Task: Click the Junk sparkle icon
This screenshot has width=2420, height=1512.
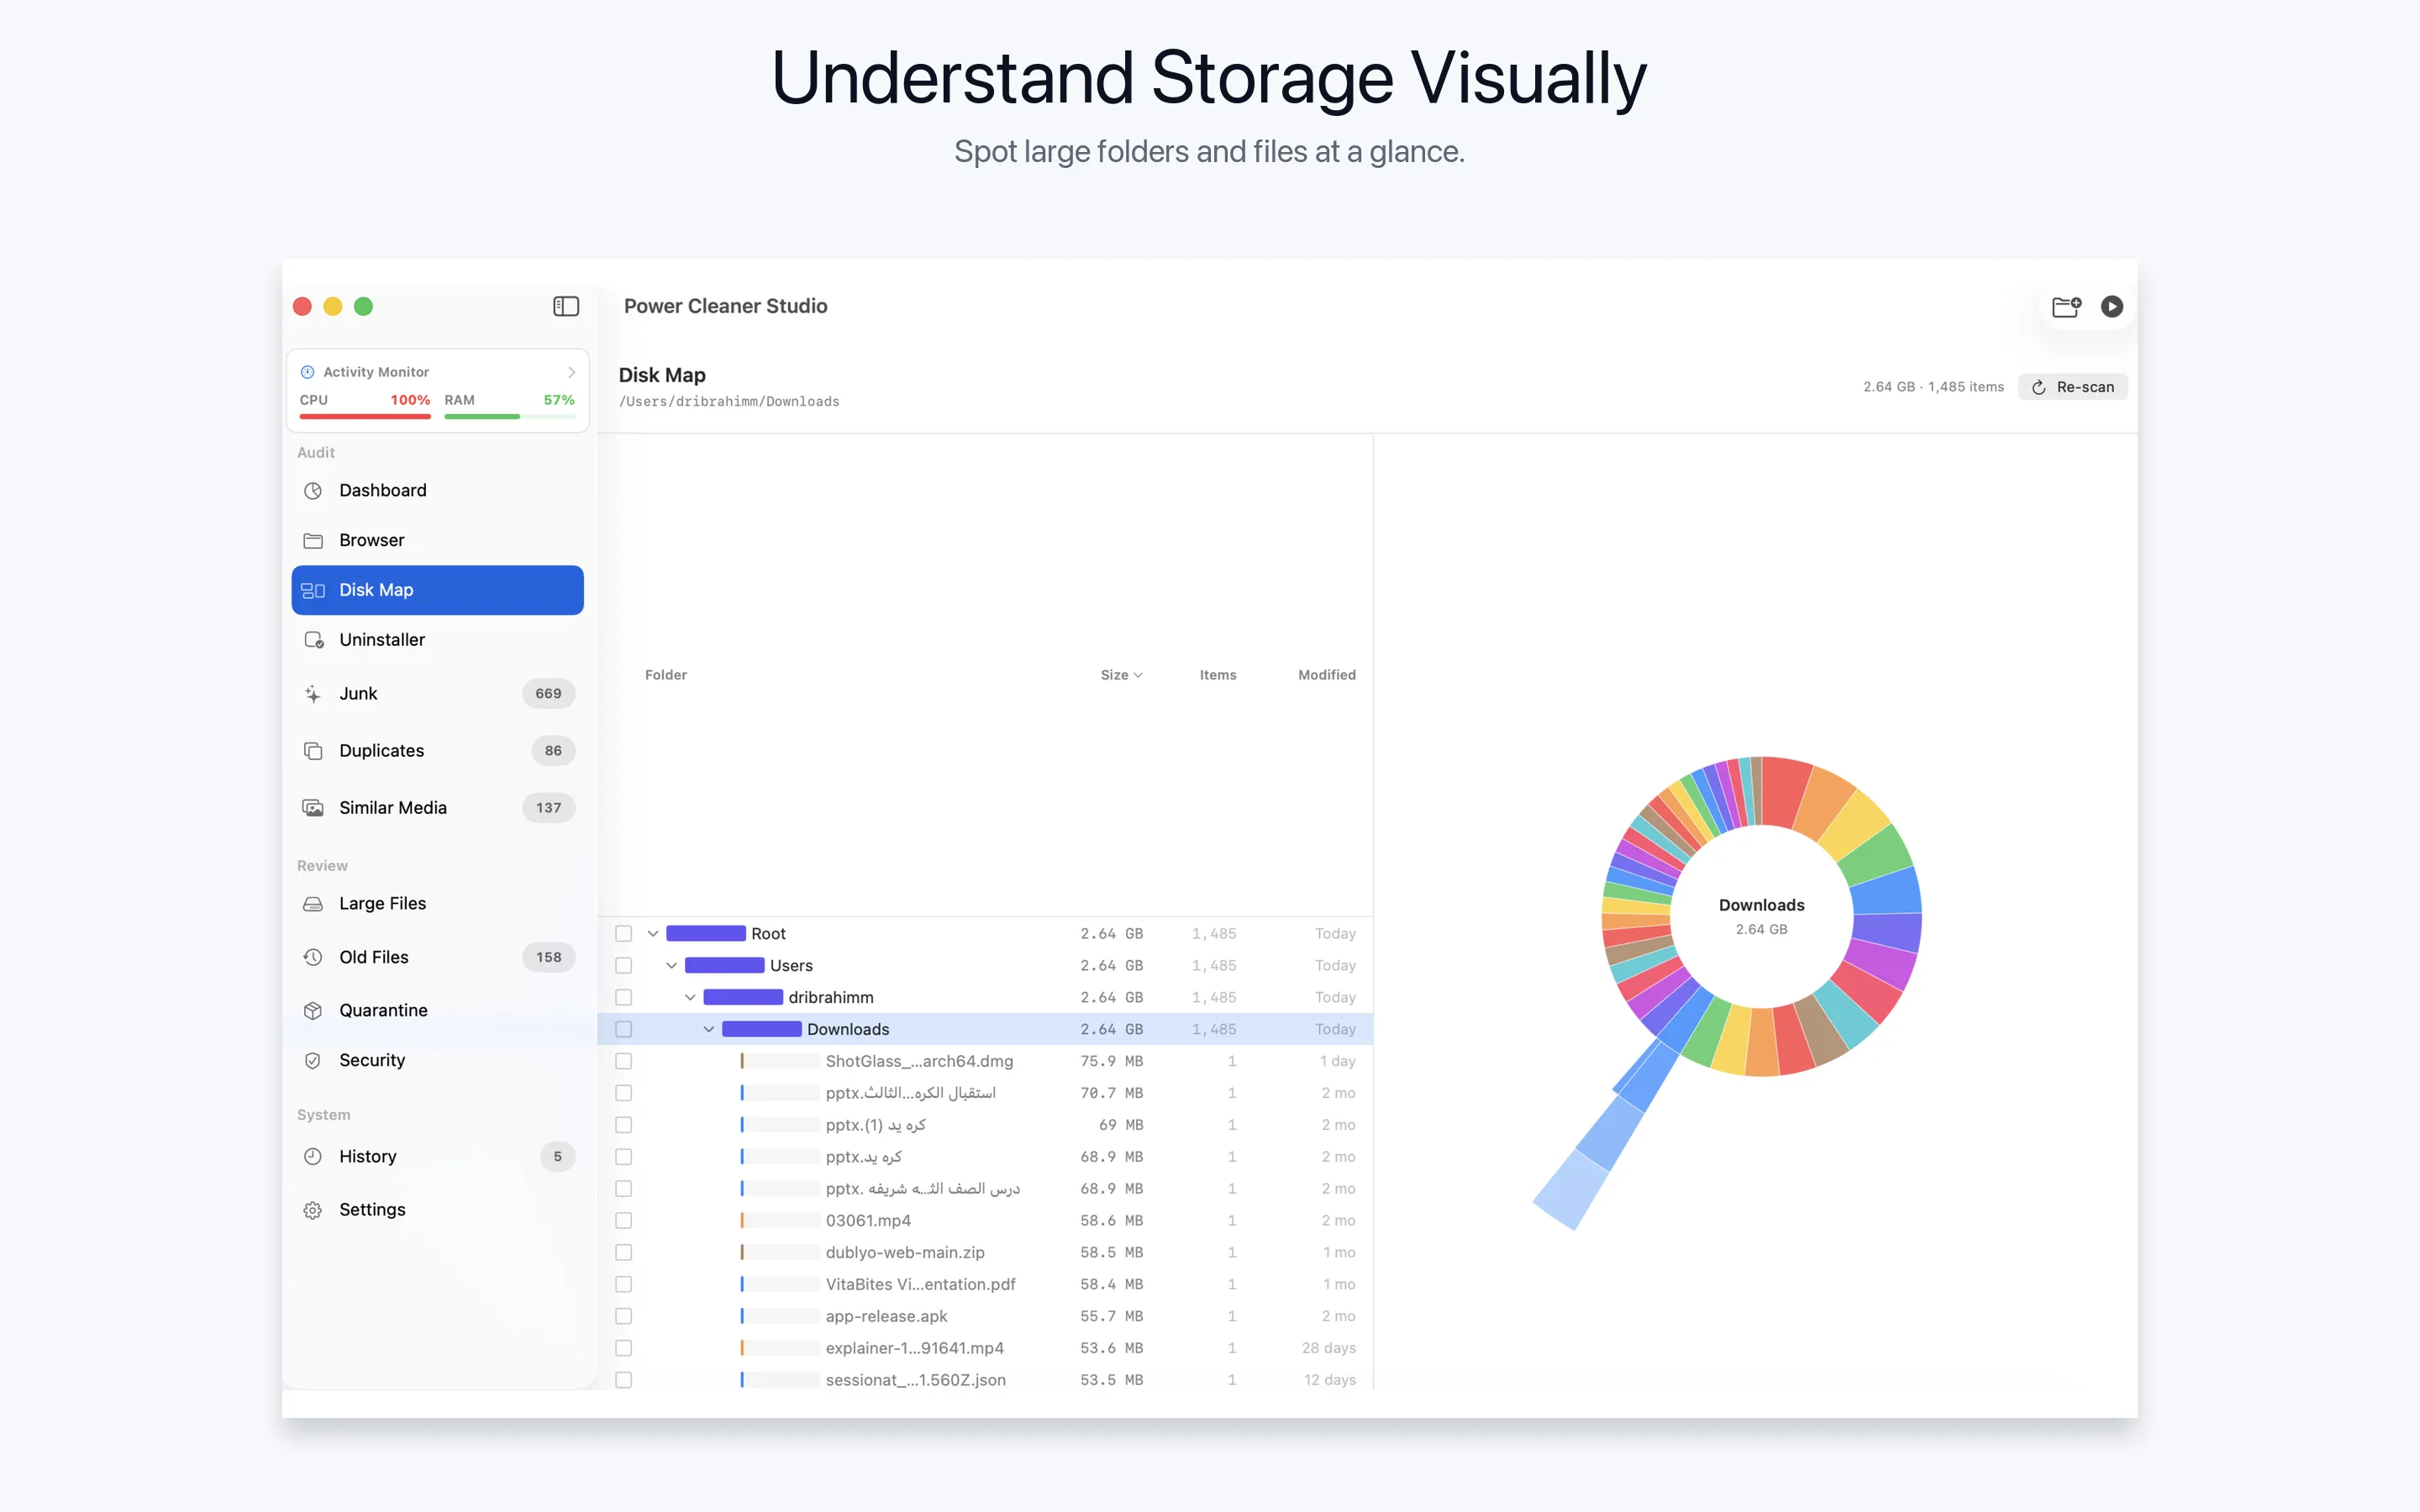Action: (313, 693)
